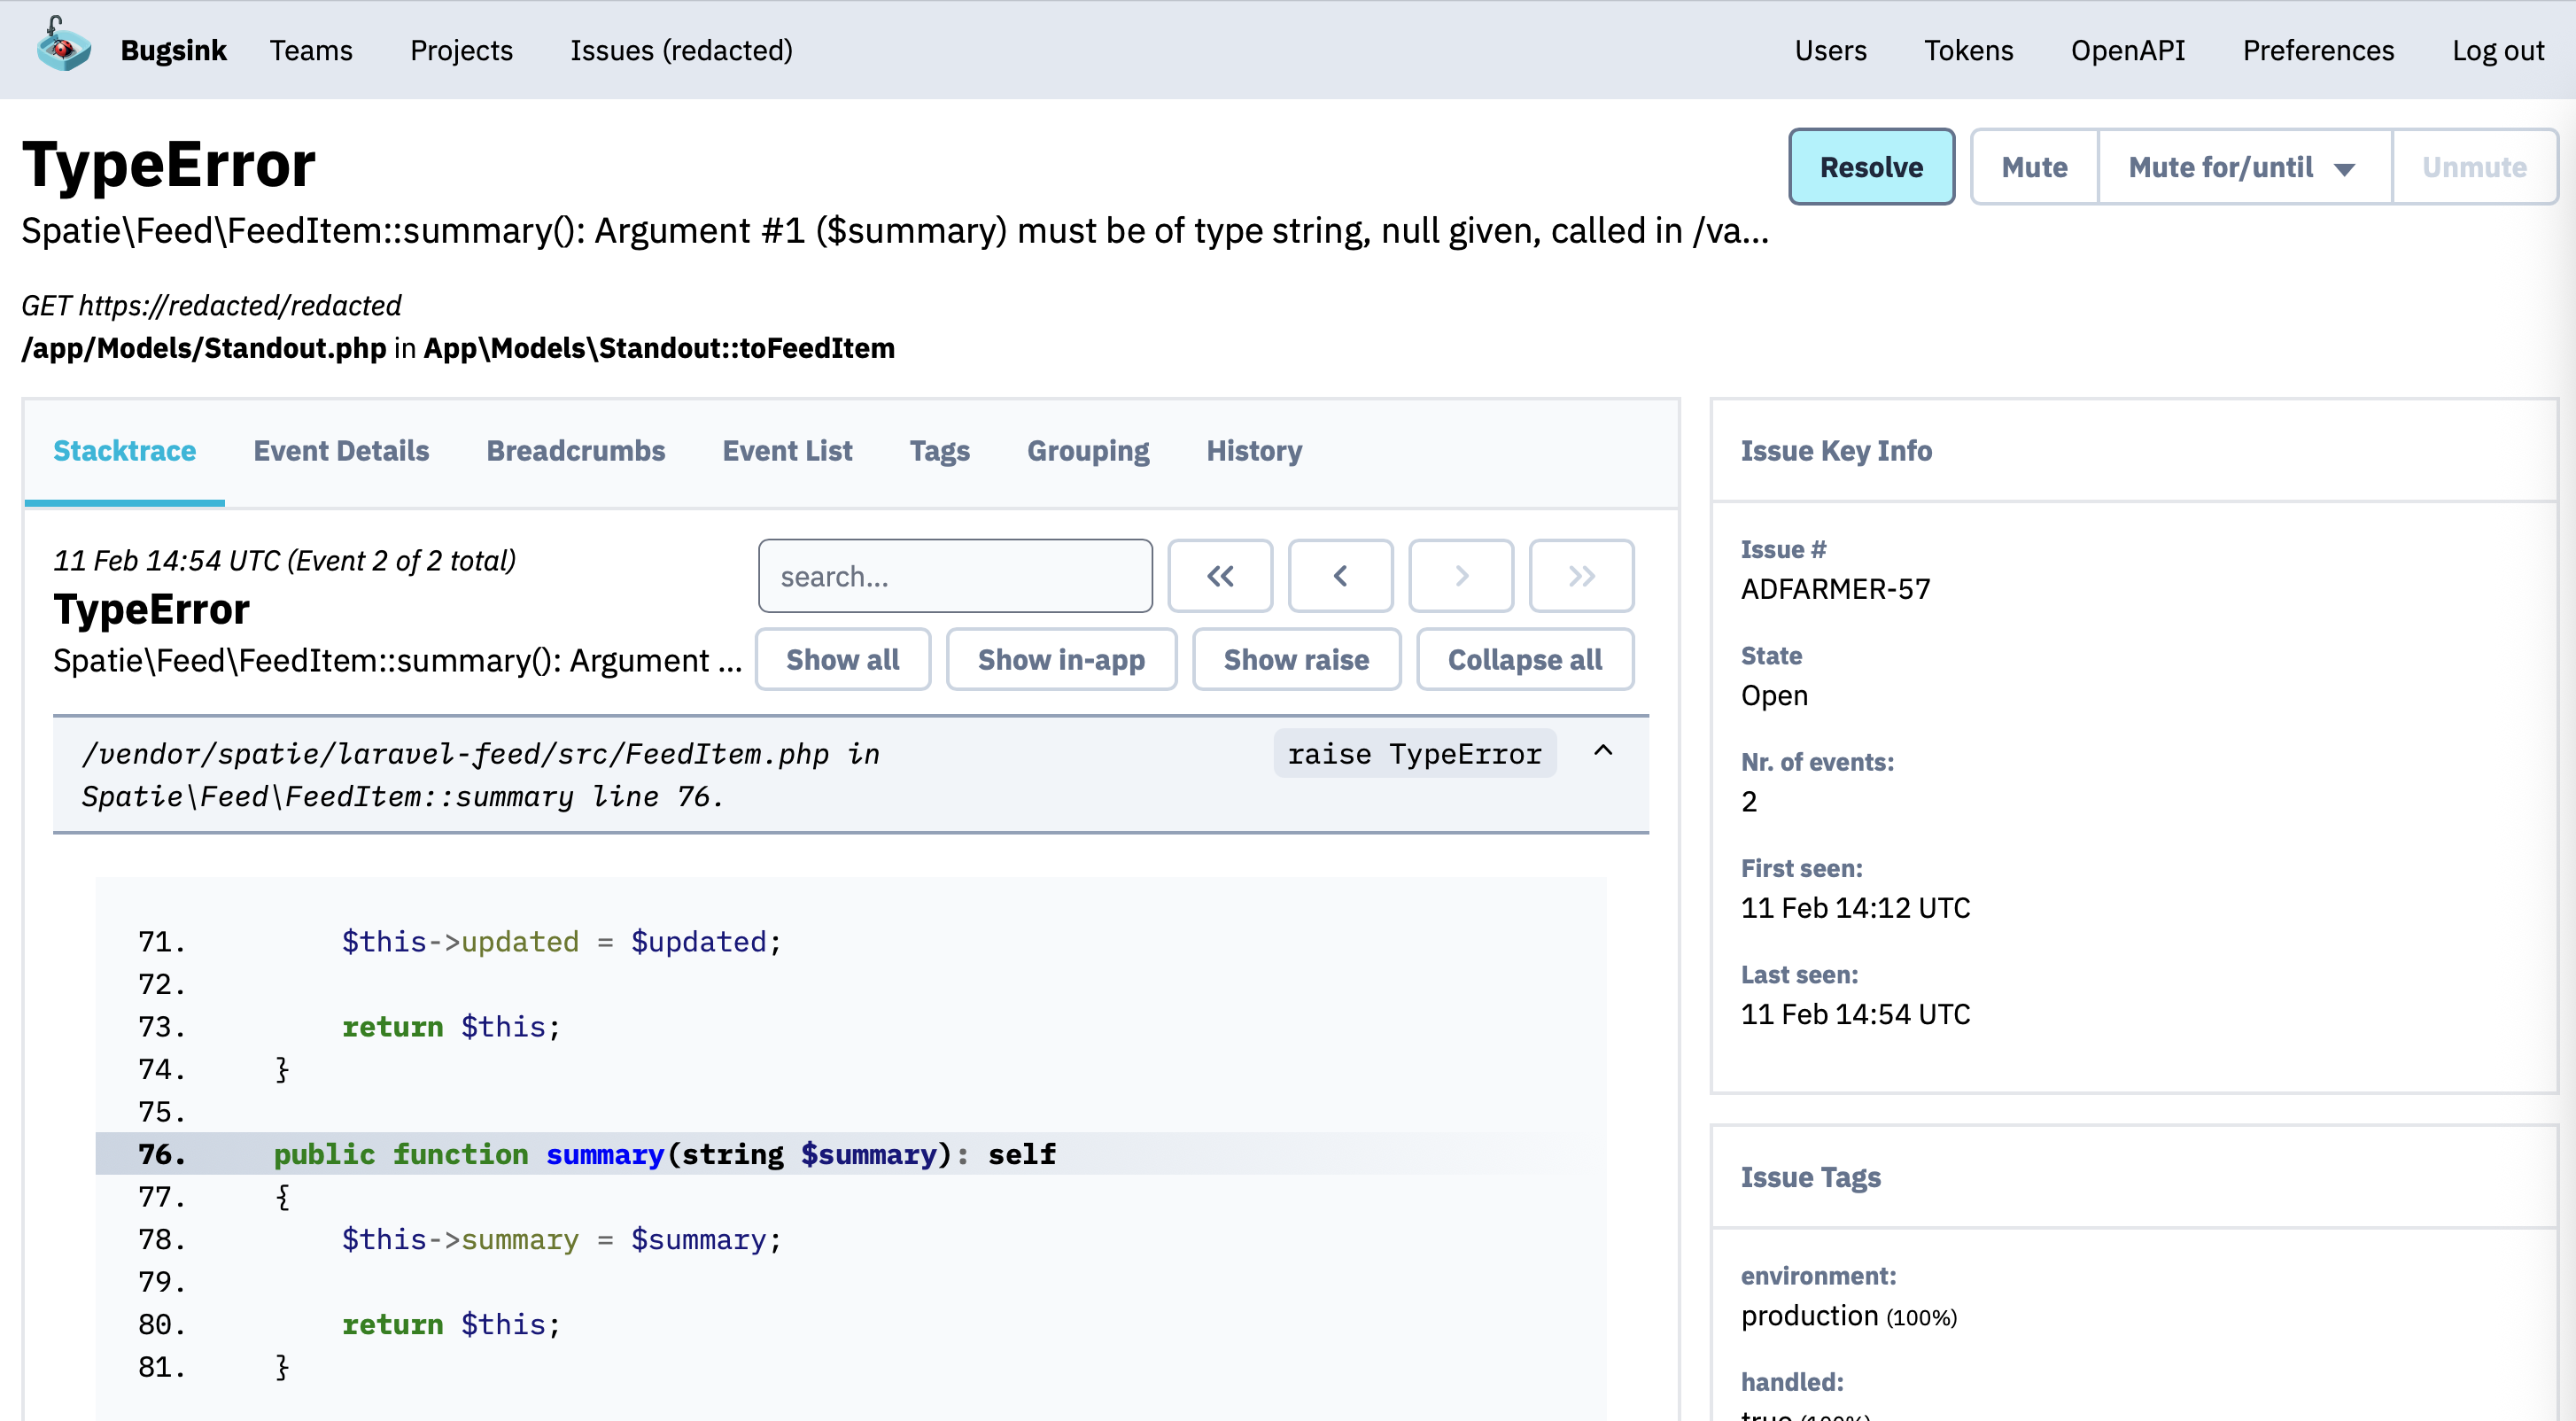The height and width of the screenshot is (1421, 2576).
Task: View the History tab
Action: (1253, 451)
